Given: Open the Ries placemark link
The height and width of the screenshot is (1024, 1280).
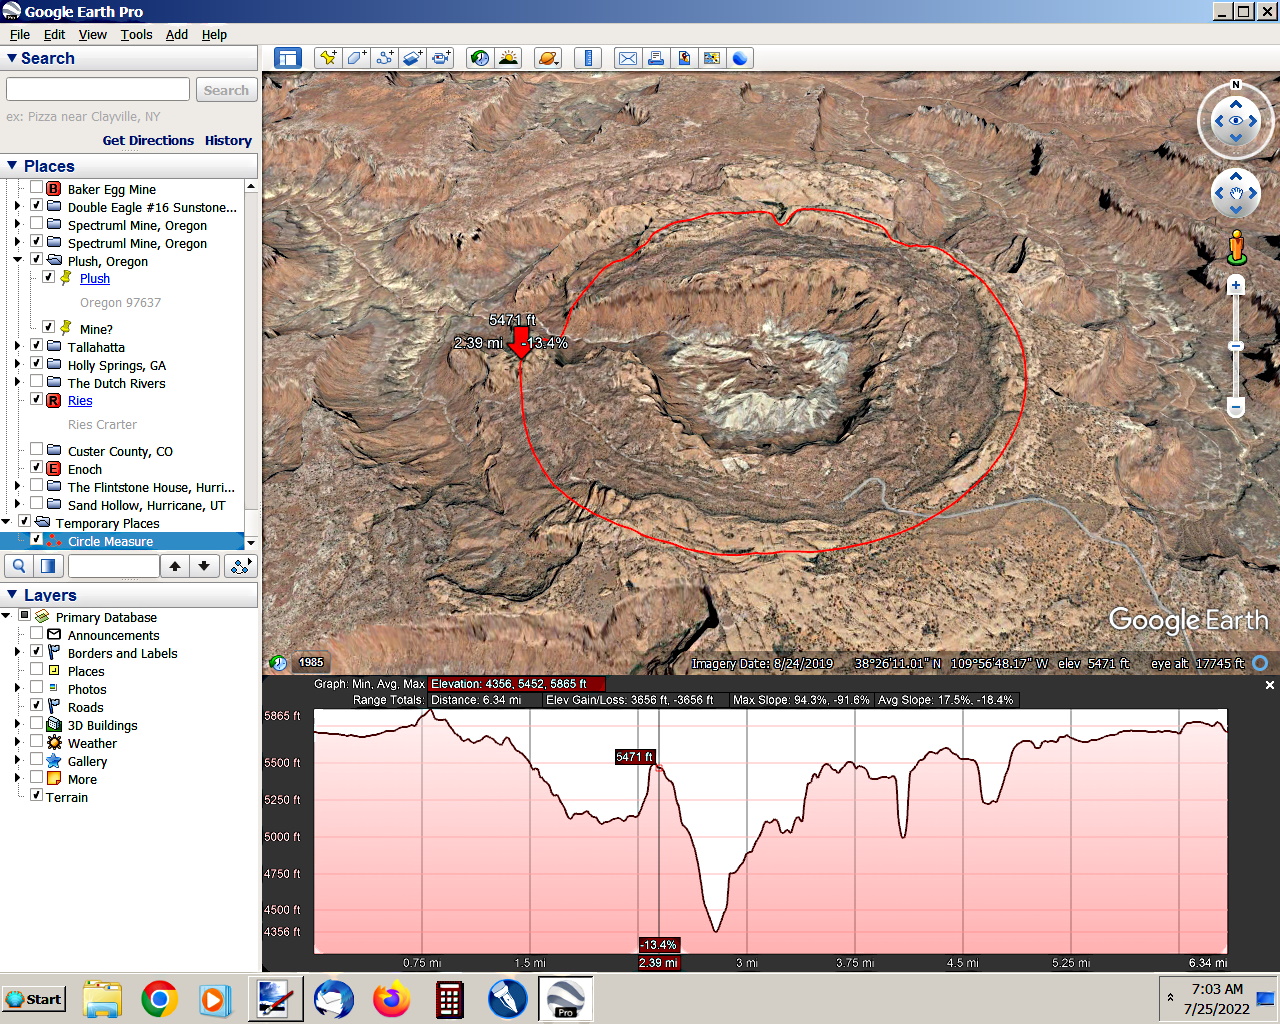Looking at the screenshot, I should tap(80, 400).
